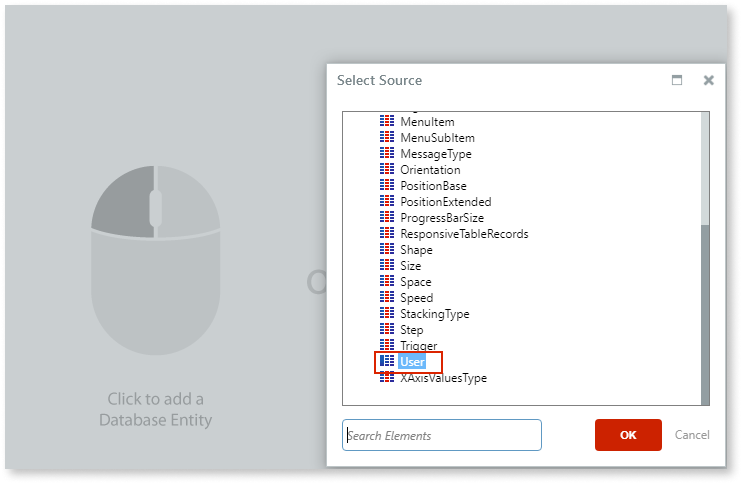Click the icon beside XAxisValuesType

[x=387, y=378]
